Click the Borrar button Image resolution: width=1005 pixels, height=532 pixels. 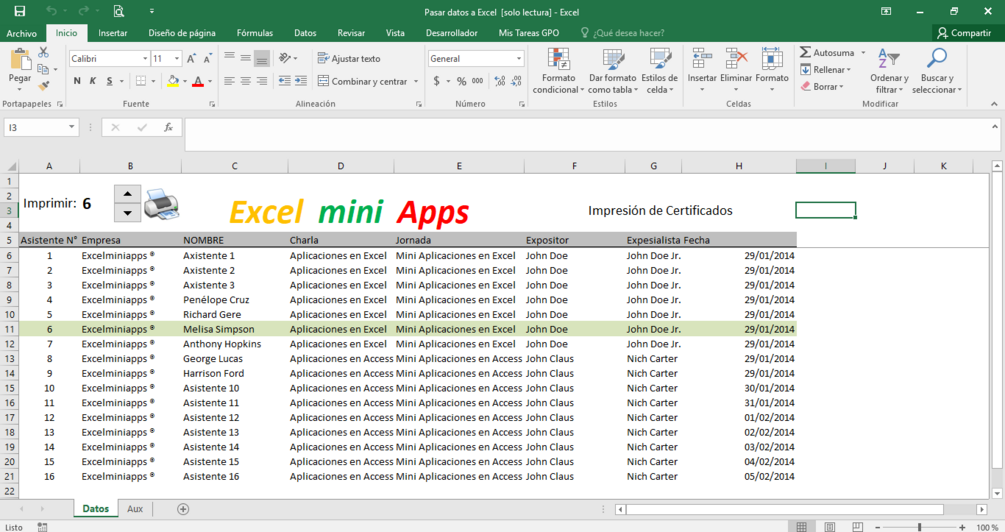tap(822, 87)
